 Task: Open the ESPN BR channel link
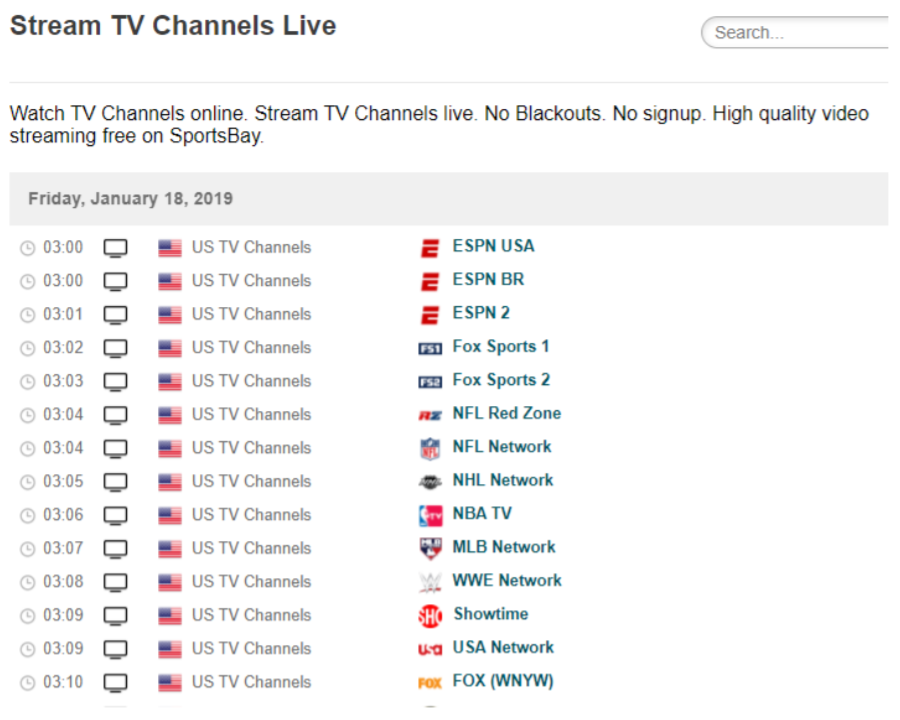coord(488,280)
